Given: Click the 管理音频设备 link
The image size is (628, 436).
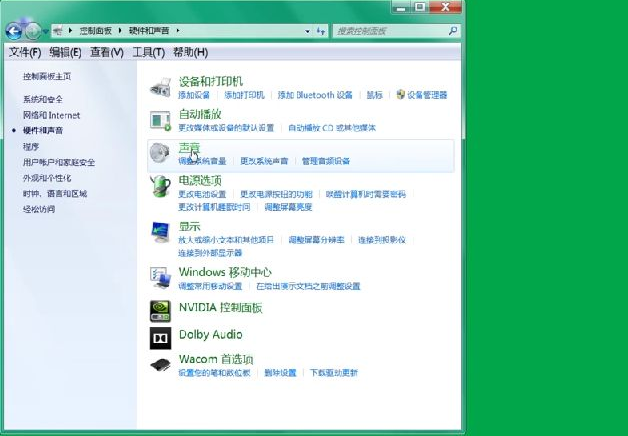Looking at the screenshot, I should [326, 161].
